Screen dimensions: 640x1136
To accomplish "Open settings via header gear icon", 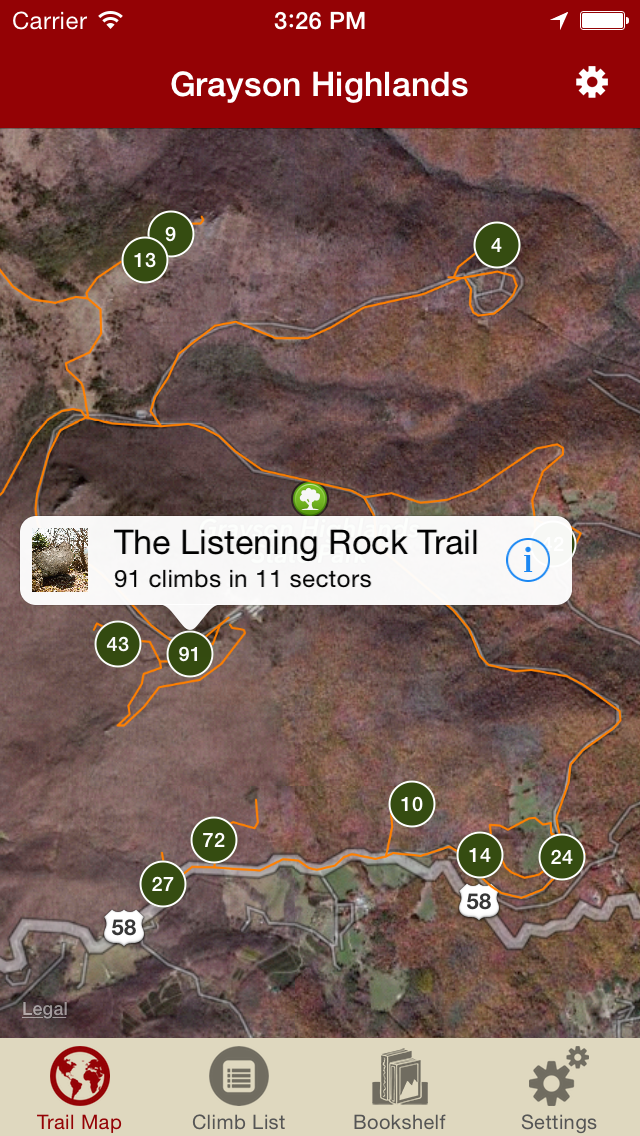I will pyautogui.click(x=592, y=83).
